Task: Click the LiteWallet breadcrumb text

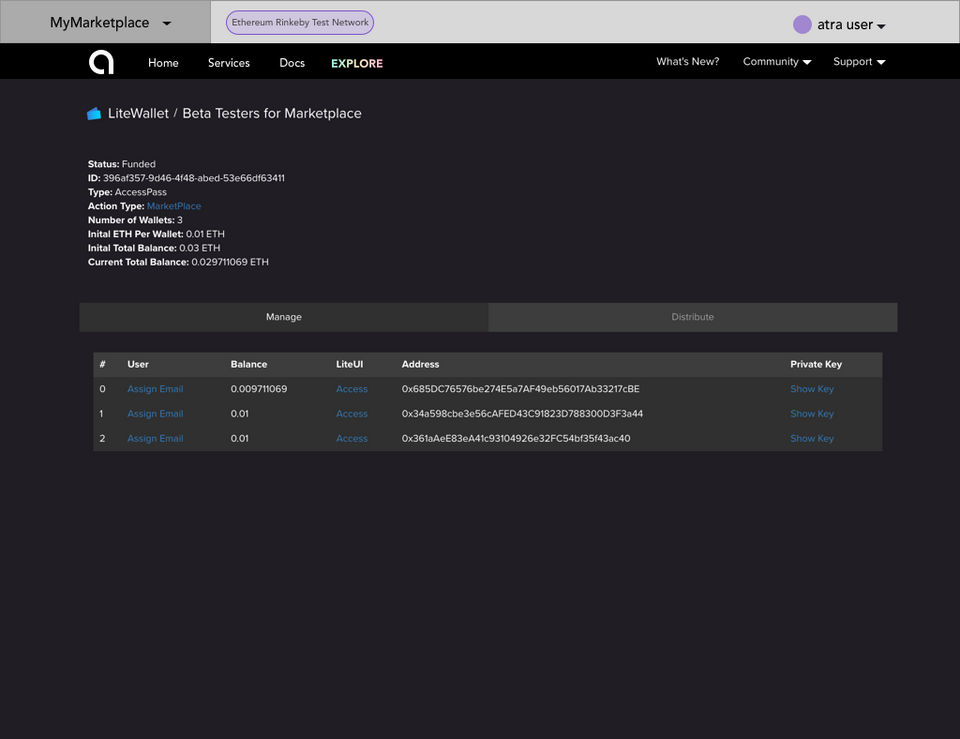Action: point(138,114)
